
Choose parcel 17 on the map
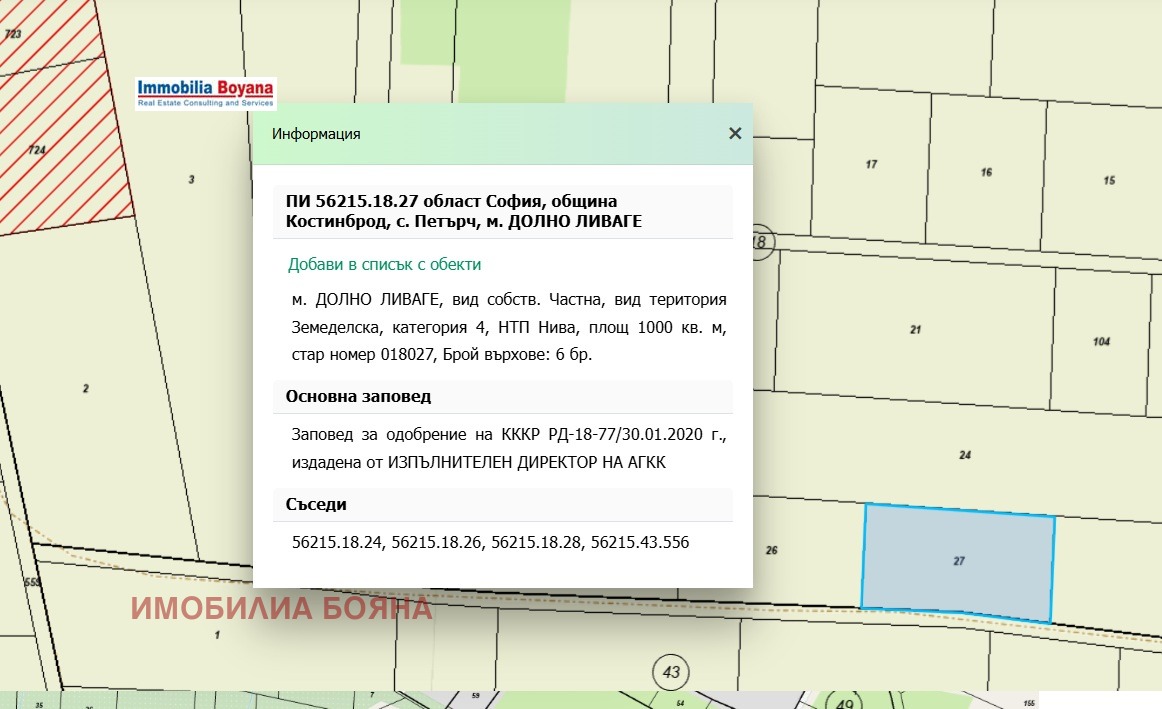tap(871, 164)
